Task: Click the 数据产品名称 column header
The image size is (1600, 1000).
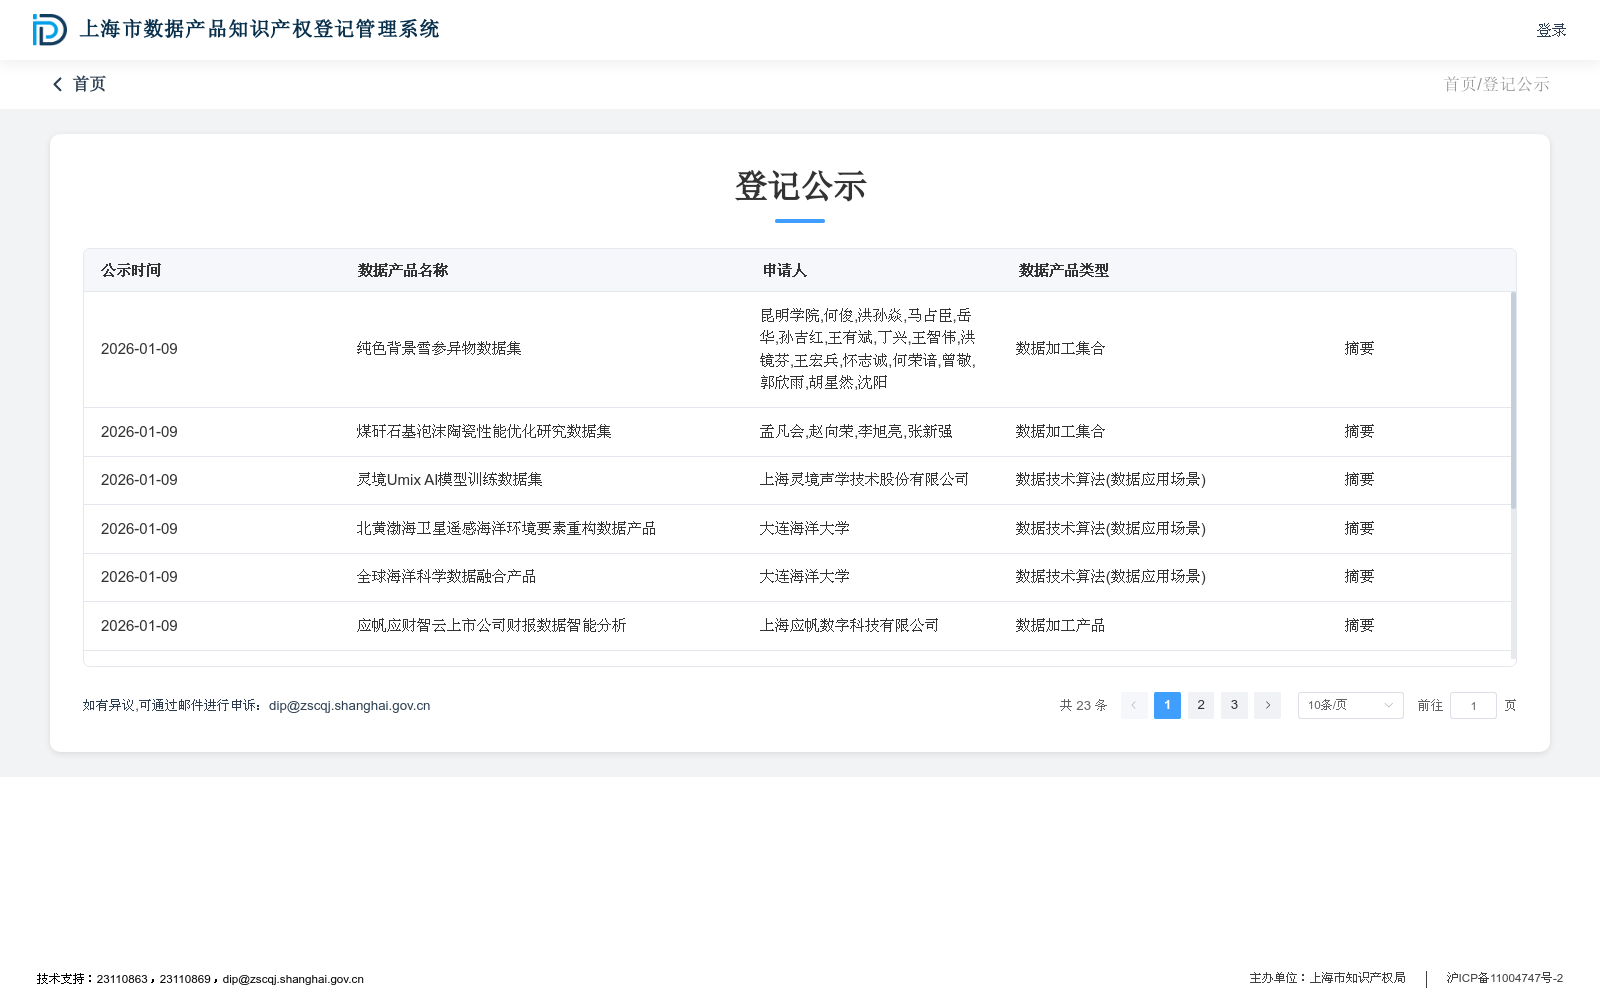Action: [x=403, y=271]
